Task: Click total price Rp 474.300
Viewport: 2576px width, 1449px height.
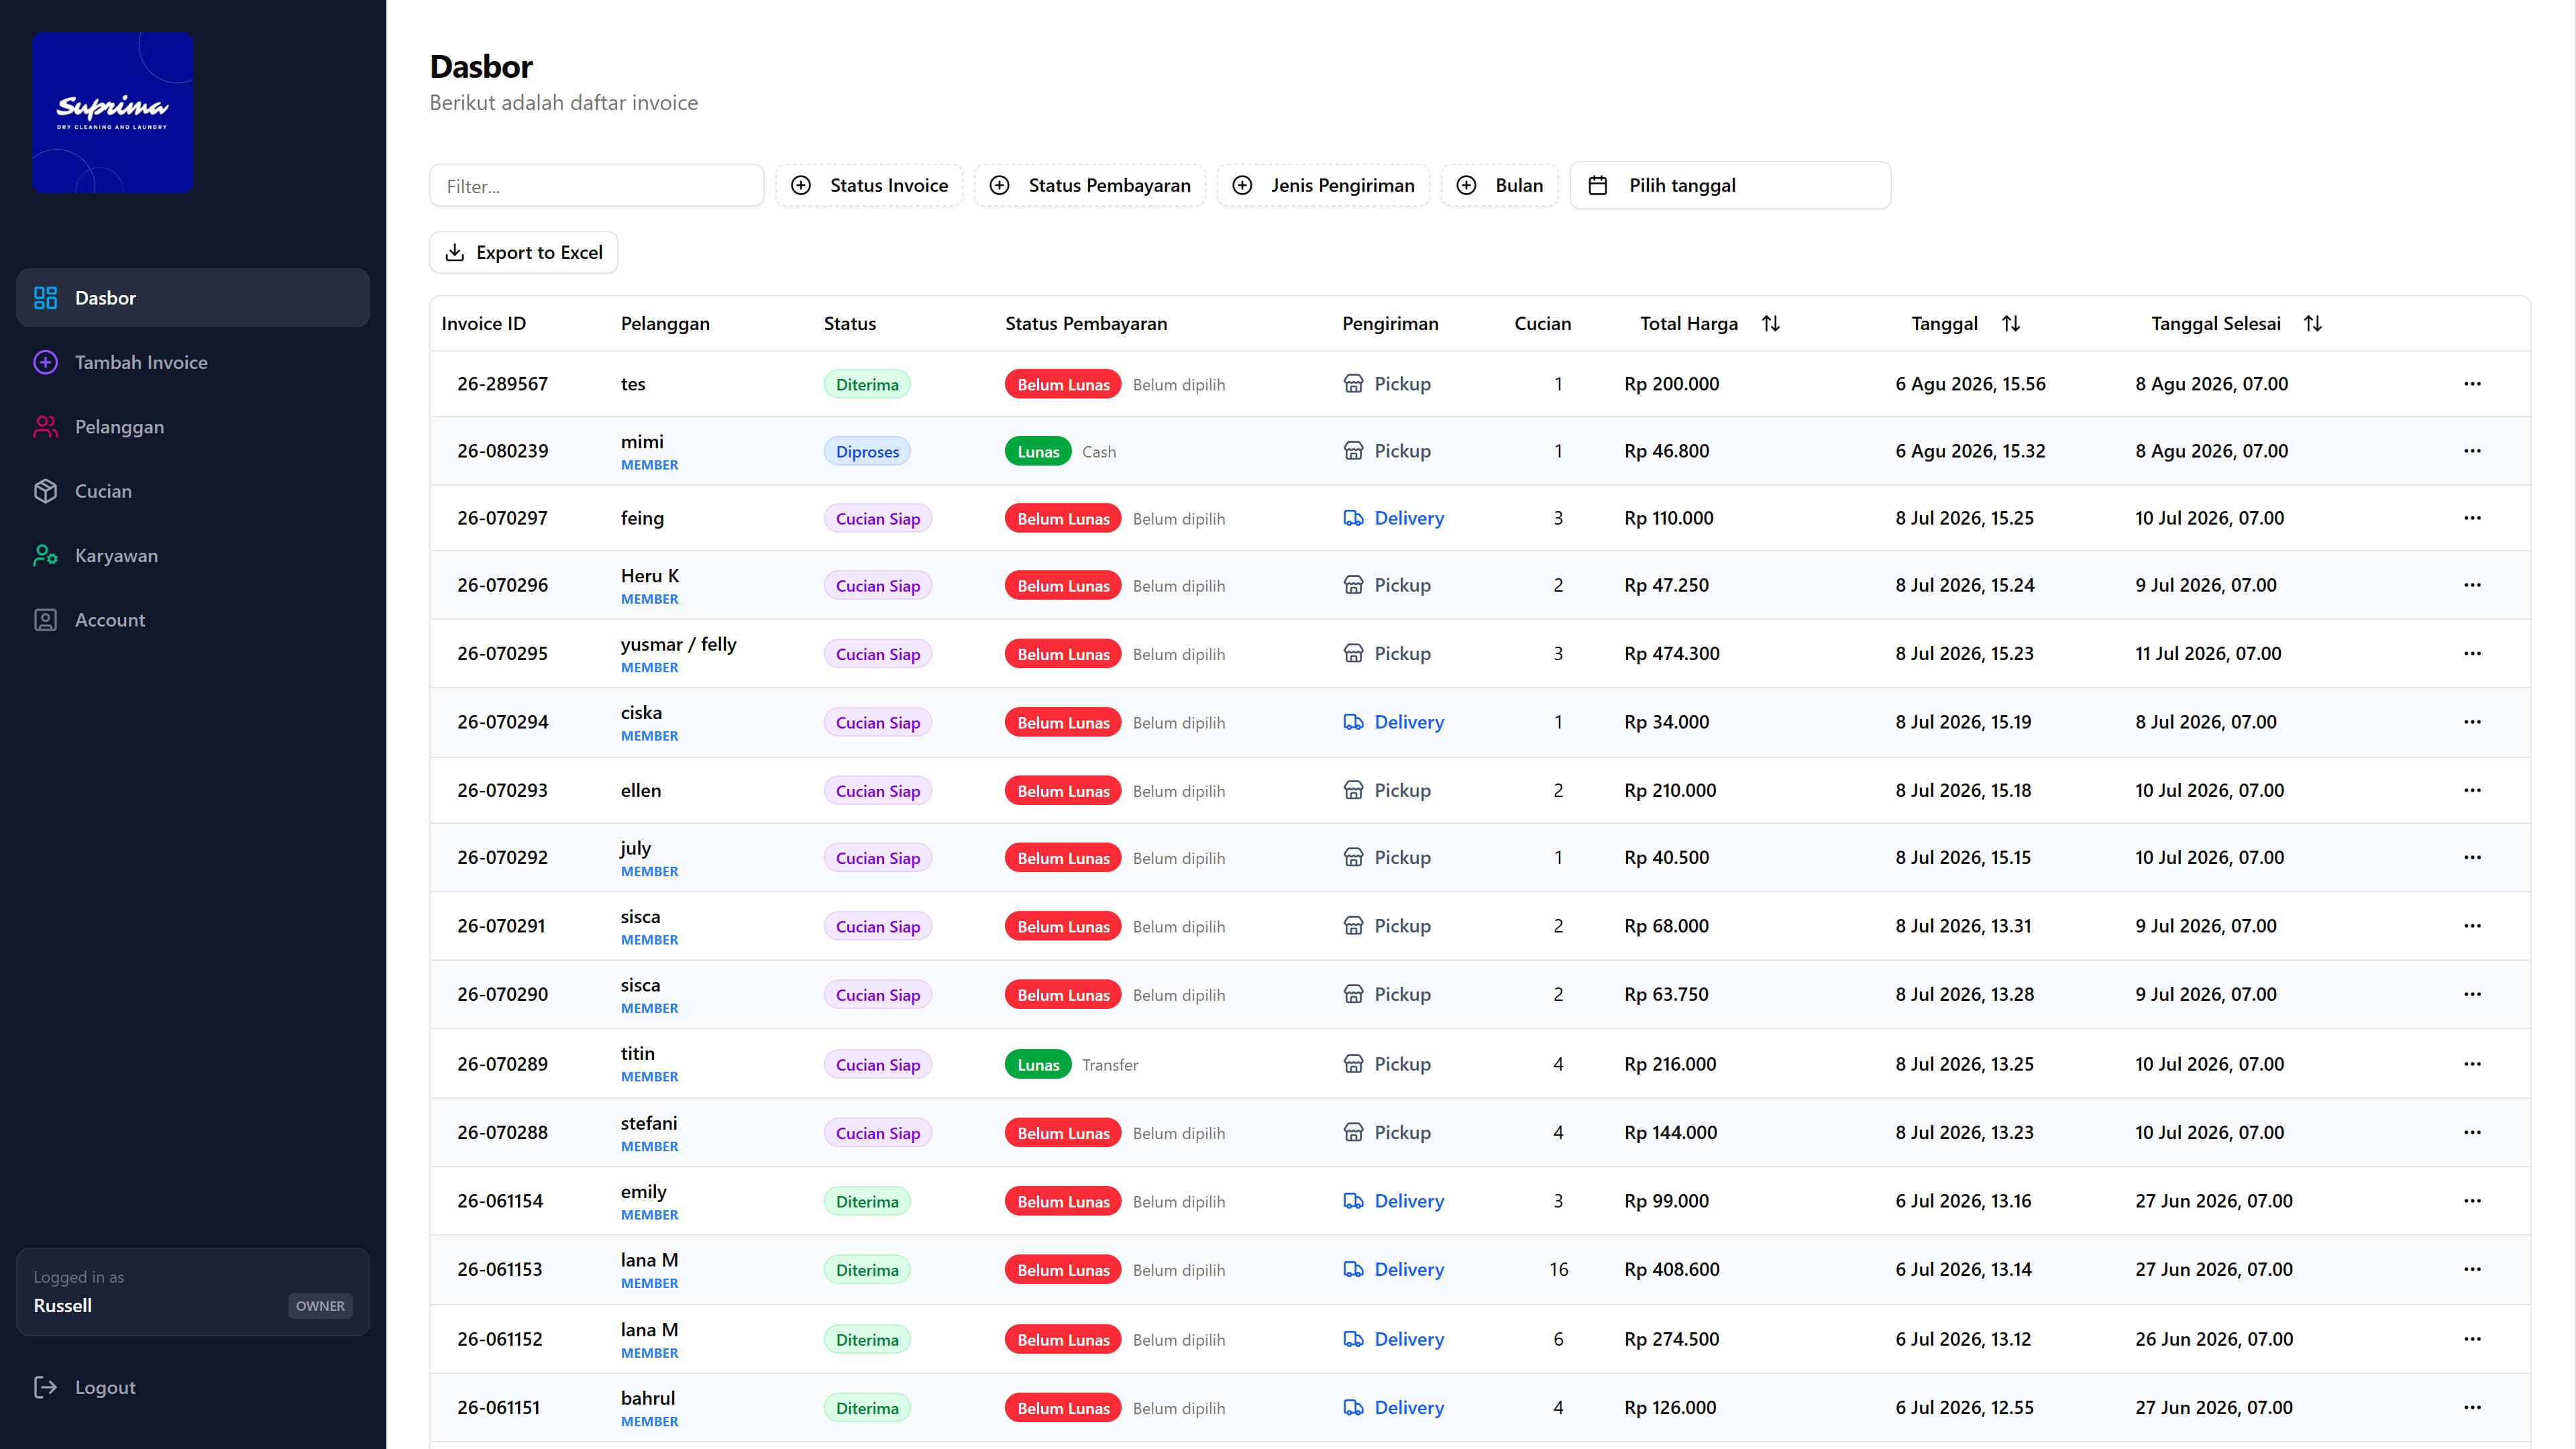Action: pyautogui.click(x=1672, y=653)
